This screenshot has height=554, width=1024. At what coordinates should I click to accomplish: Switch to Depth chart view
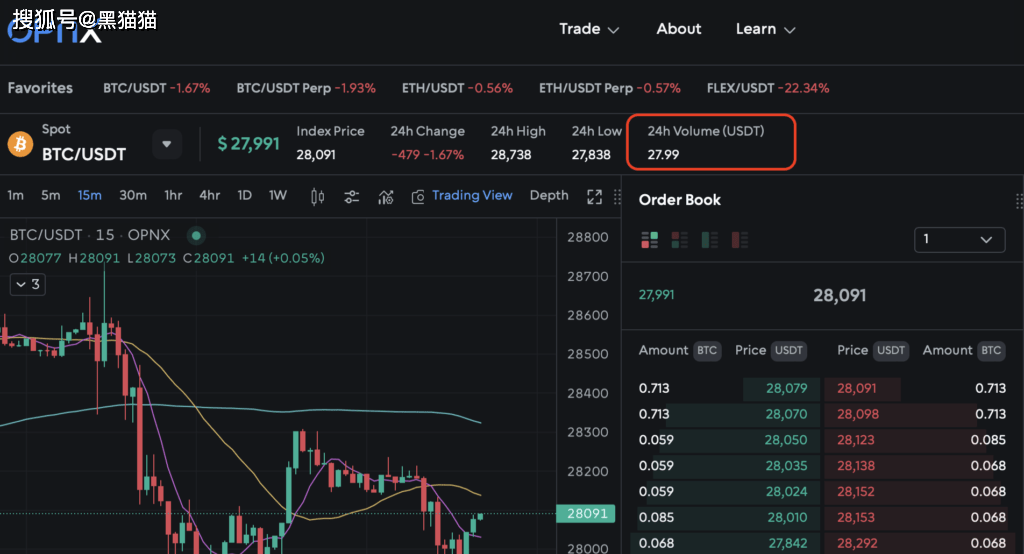point(549,195)
